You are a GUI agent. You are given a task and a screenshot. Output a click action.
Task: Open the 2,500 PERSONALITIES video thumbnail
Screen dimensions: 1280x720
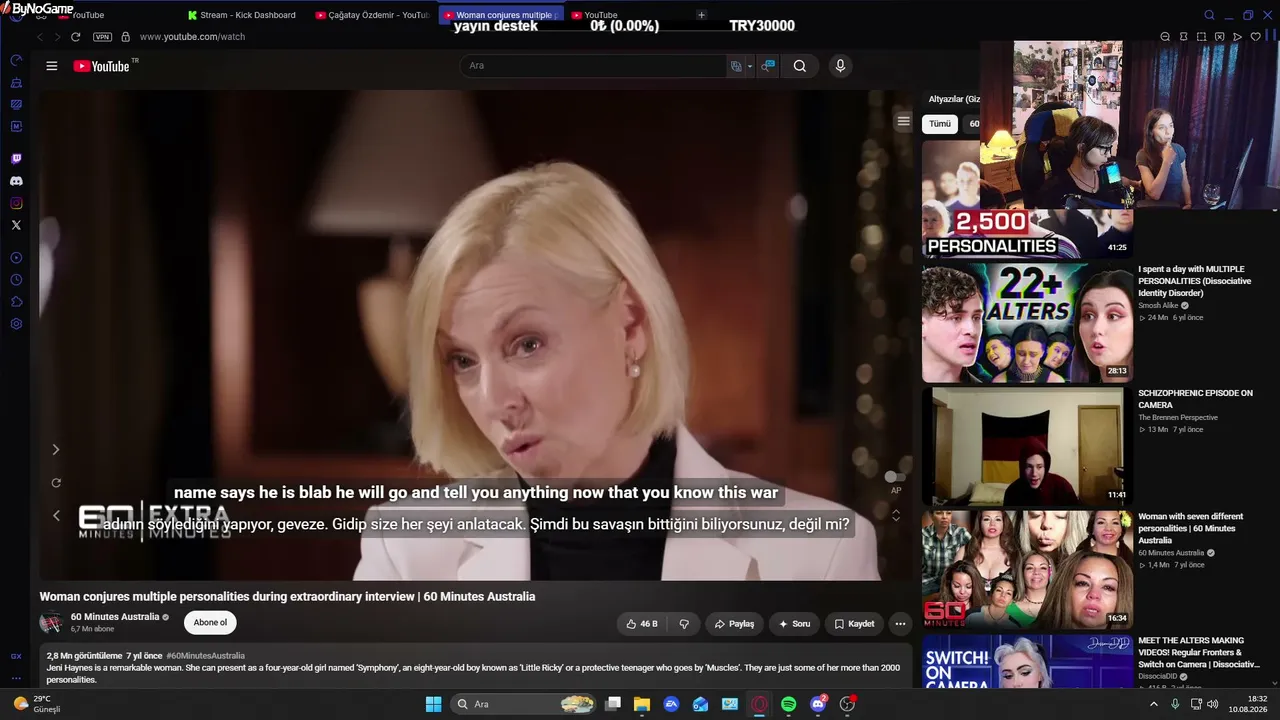click(1027, 199)
